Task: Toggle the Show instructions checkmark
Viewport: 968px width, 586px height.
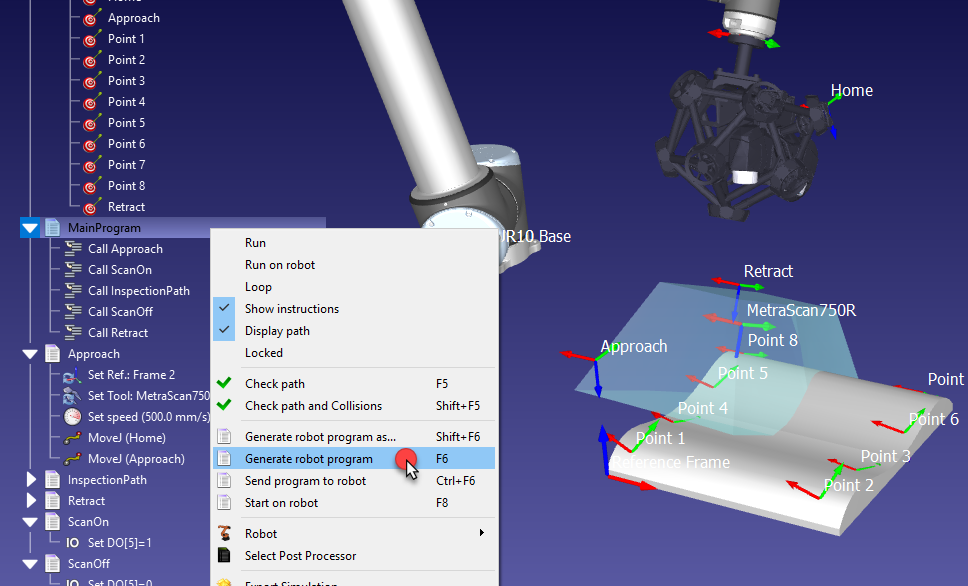Action: pos(225,309)
